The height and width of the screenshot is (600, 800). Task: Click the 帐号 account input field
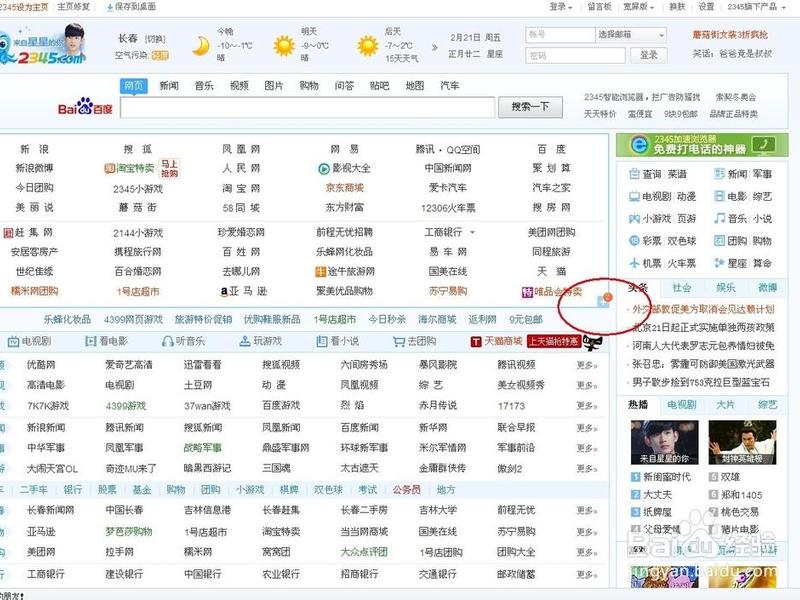click(x=560, y=35)
